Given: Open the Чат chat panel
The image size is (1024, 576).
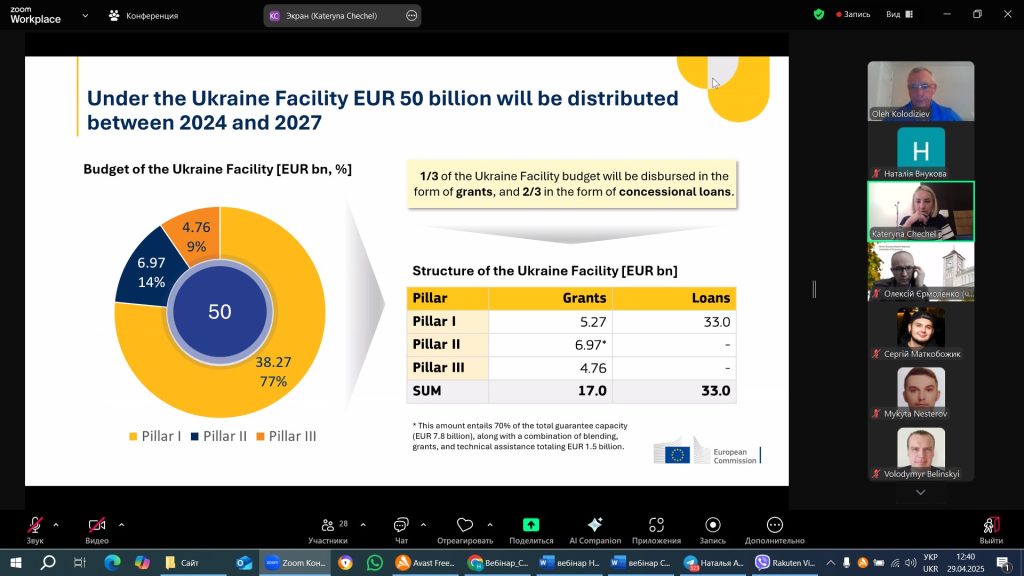Looking at the screenshot, I should pyautogui.click(x=401, y=529).
